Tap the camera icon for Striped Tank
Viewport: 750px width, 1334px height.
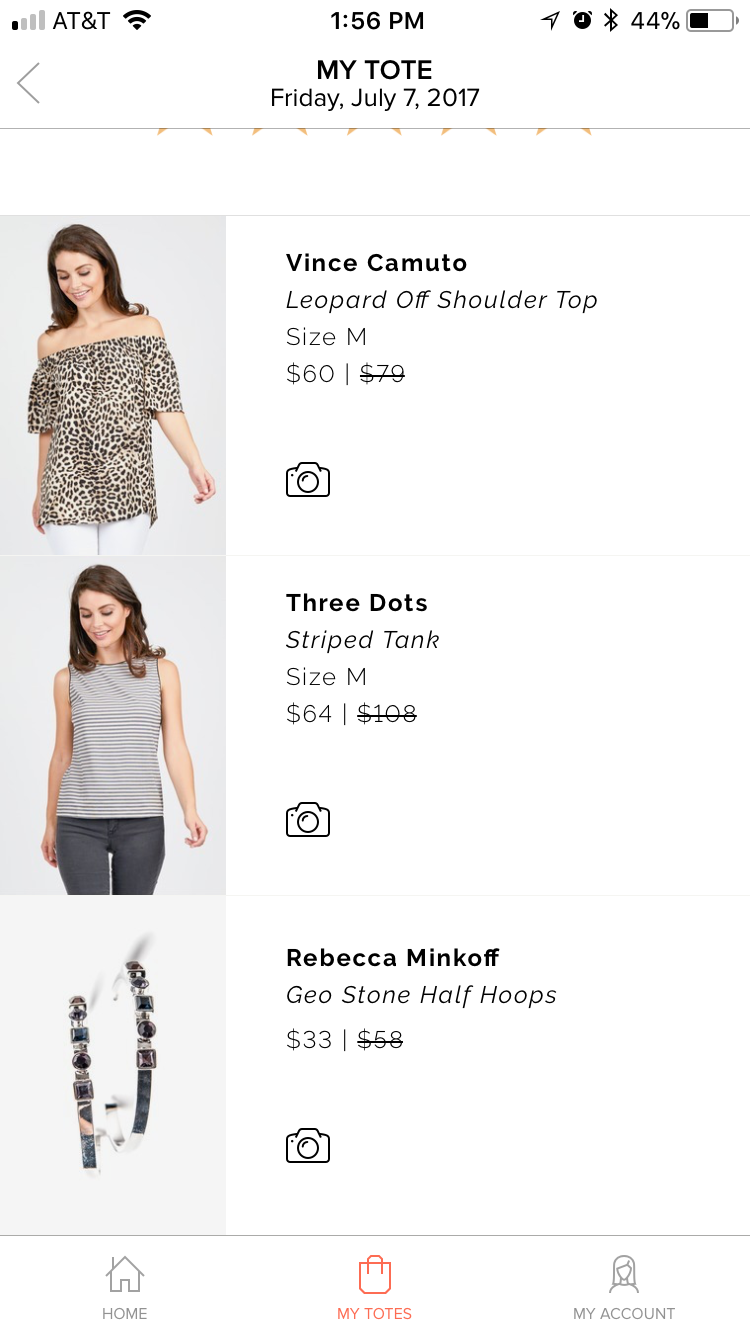tap(308, 820)
